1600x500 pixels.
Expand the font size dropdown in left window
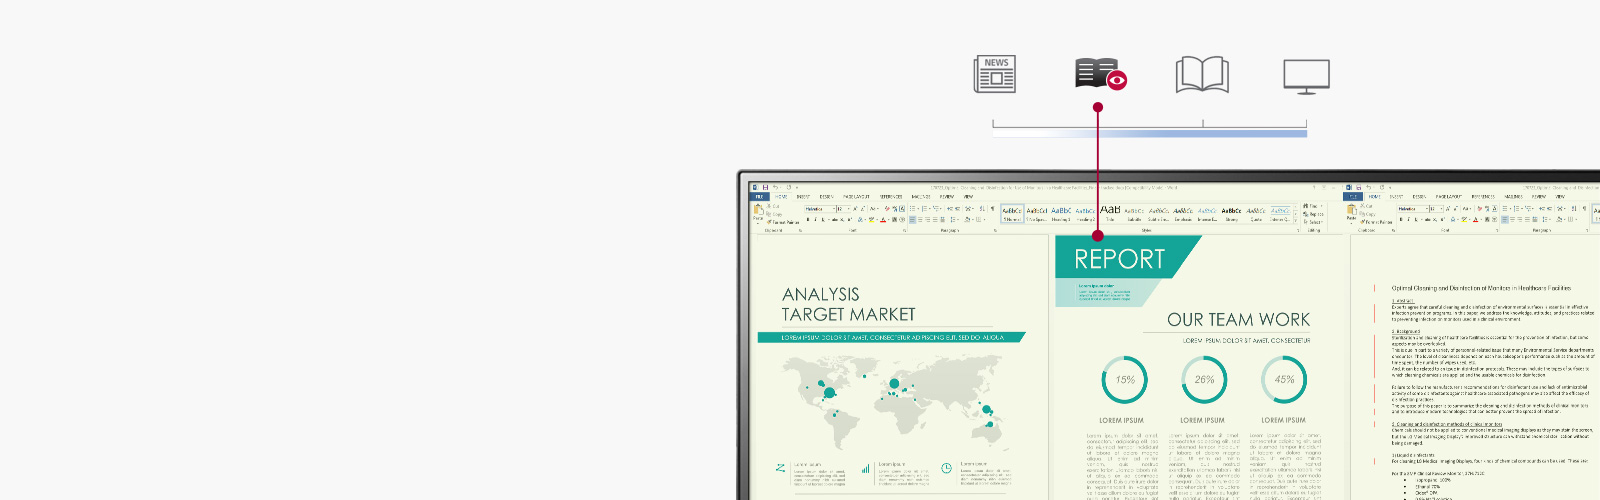pyautogui.click(x=846, y=209)
